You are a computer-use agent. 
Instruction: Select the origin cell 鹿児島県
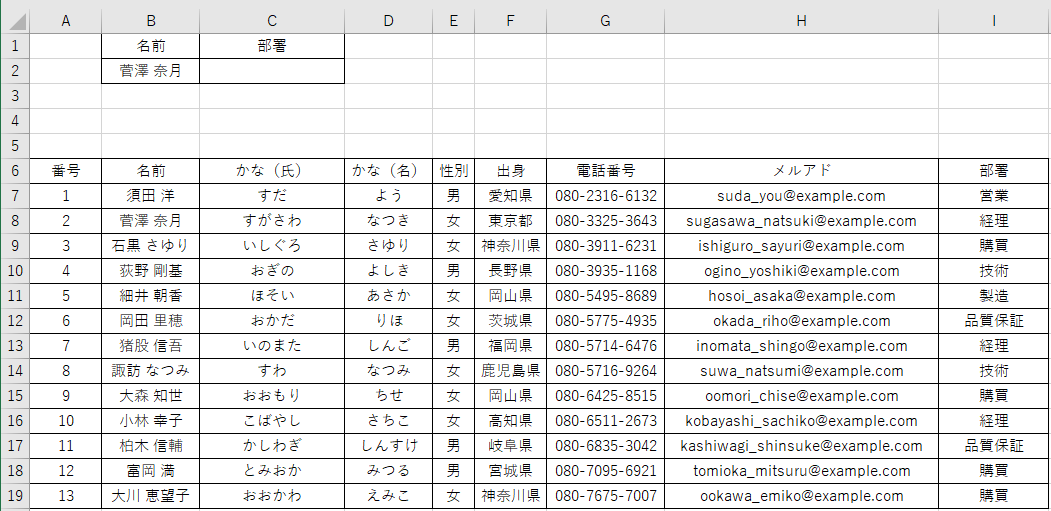tap(511, 371)
